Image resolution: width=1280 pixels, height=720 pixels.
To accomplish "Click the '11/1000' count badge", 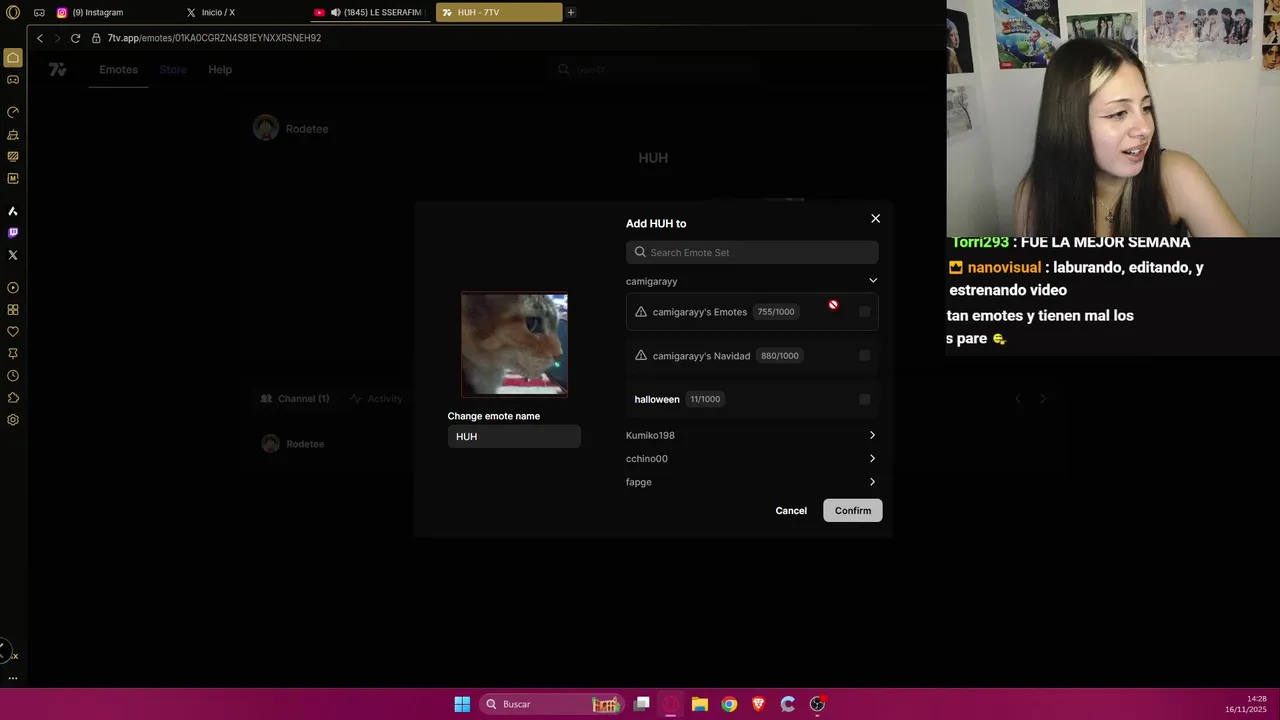I will coord(705,399).
